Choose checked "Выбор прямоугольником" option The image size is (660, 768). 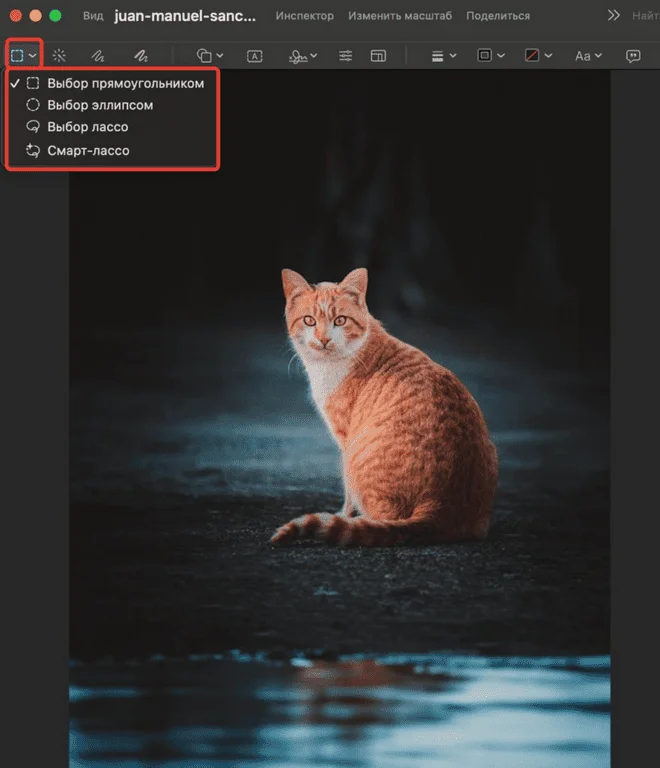click(x=125, y=84)
